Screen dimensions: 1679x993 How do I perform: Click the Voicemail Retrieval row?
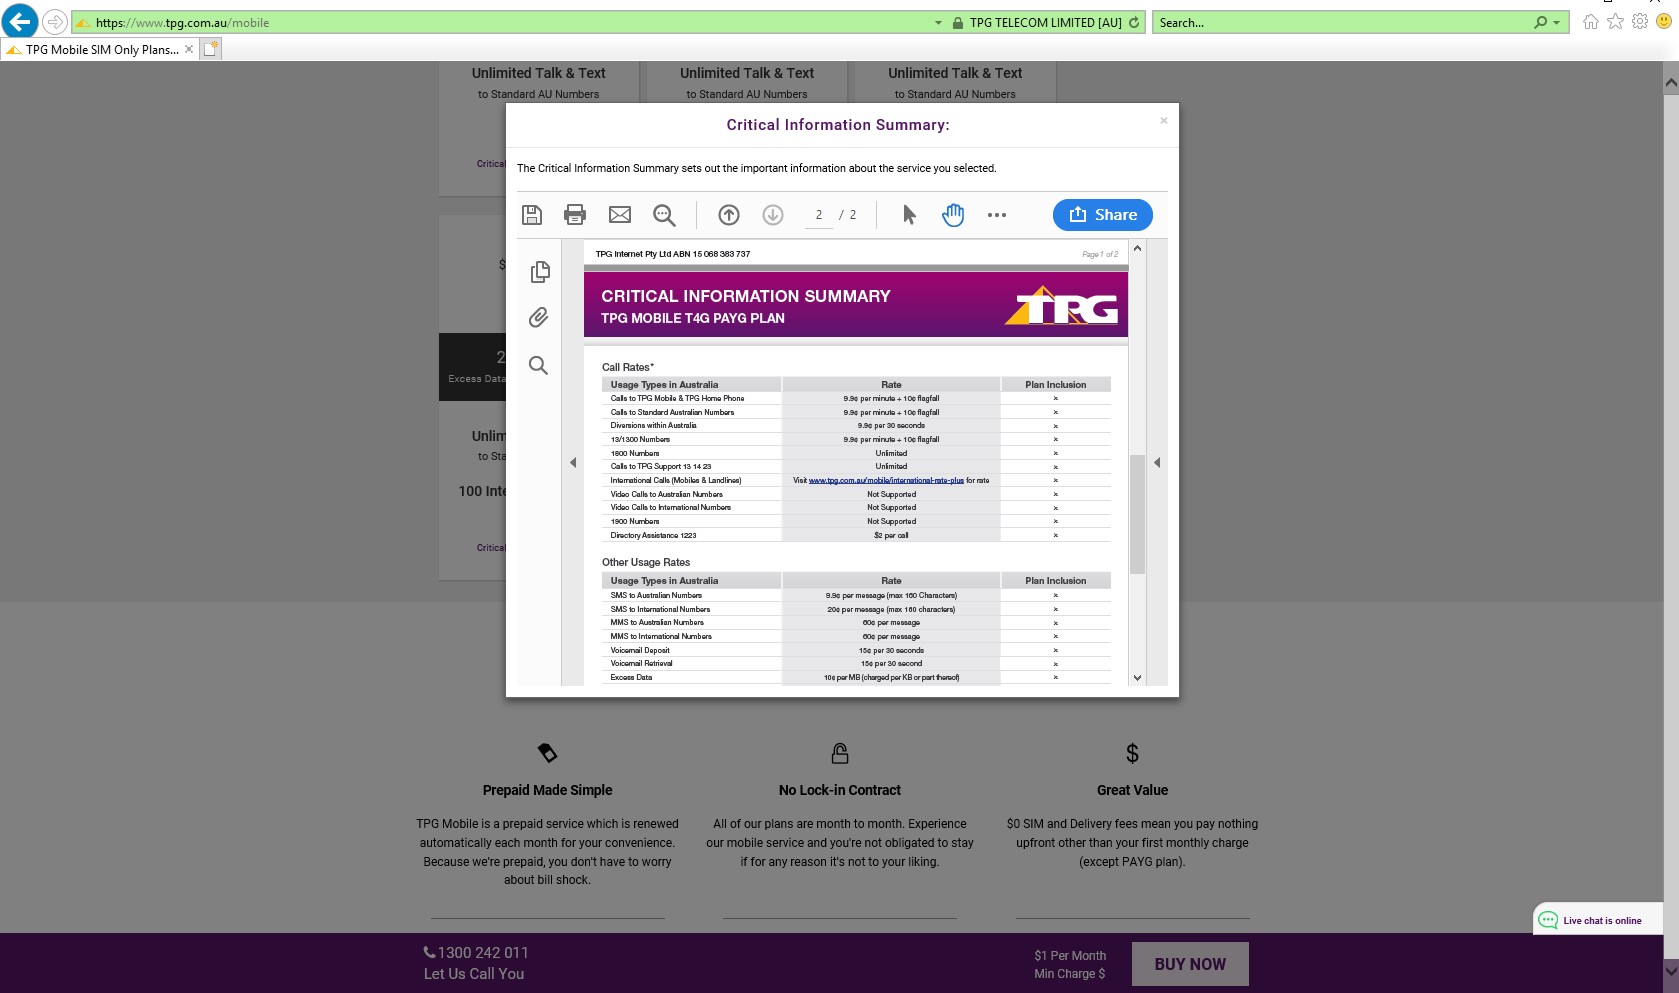(856, 663)
